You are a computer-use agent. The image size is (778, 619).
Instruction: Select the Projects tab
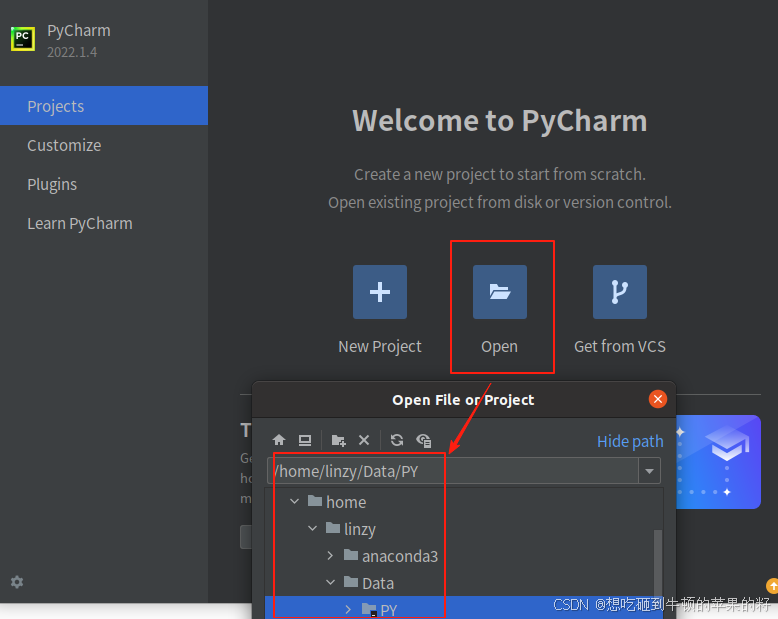[104, 106]
